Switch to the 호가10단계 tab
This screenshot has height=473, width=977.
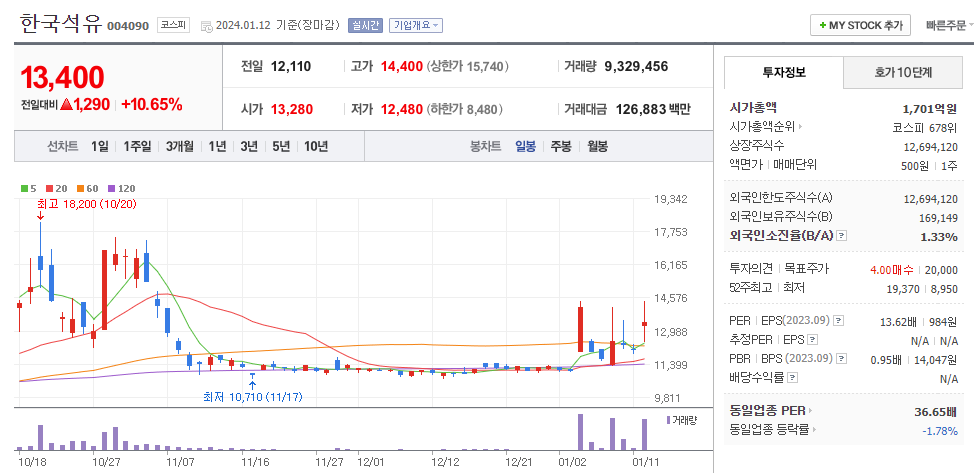[903, 72]
